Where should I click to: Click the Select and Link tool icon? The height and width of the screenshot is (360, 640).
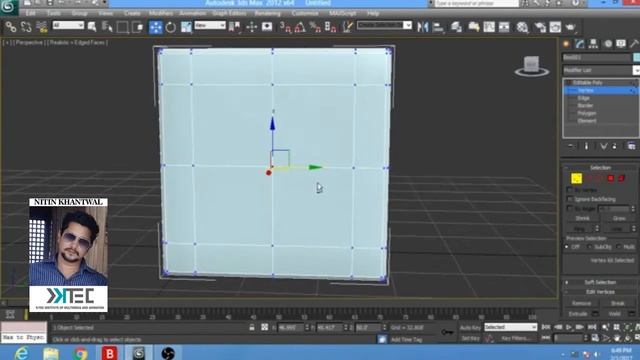click(x=11, y=27)
